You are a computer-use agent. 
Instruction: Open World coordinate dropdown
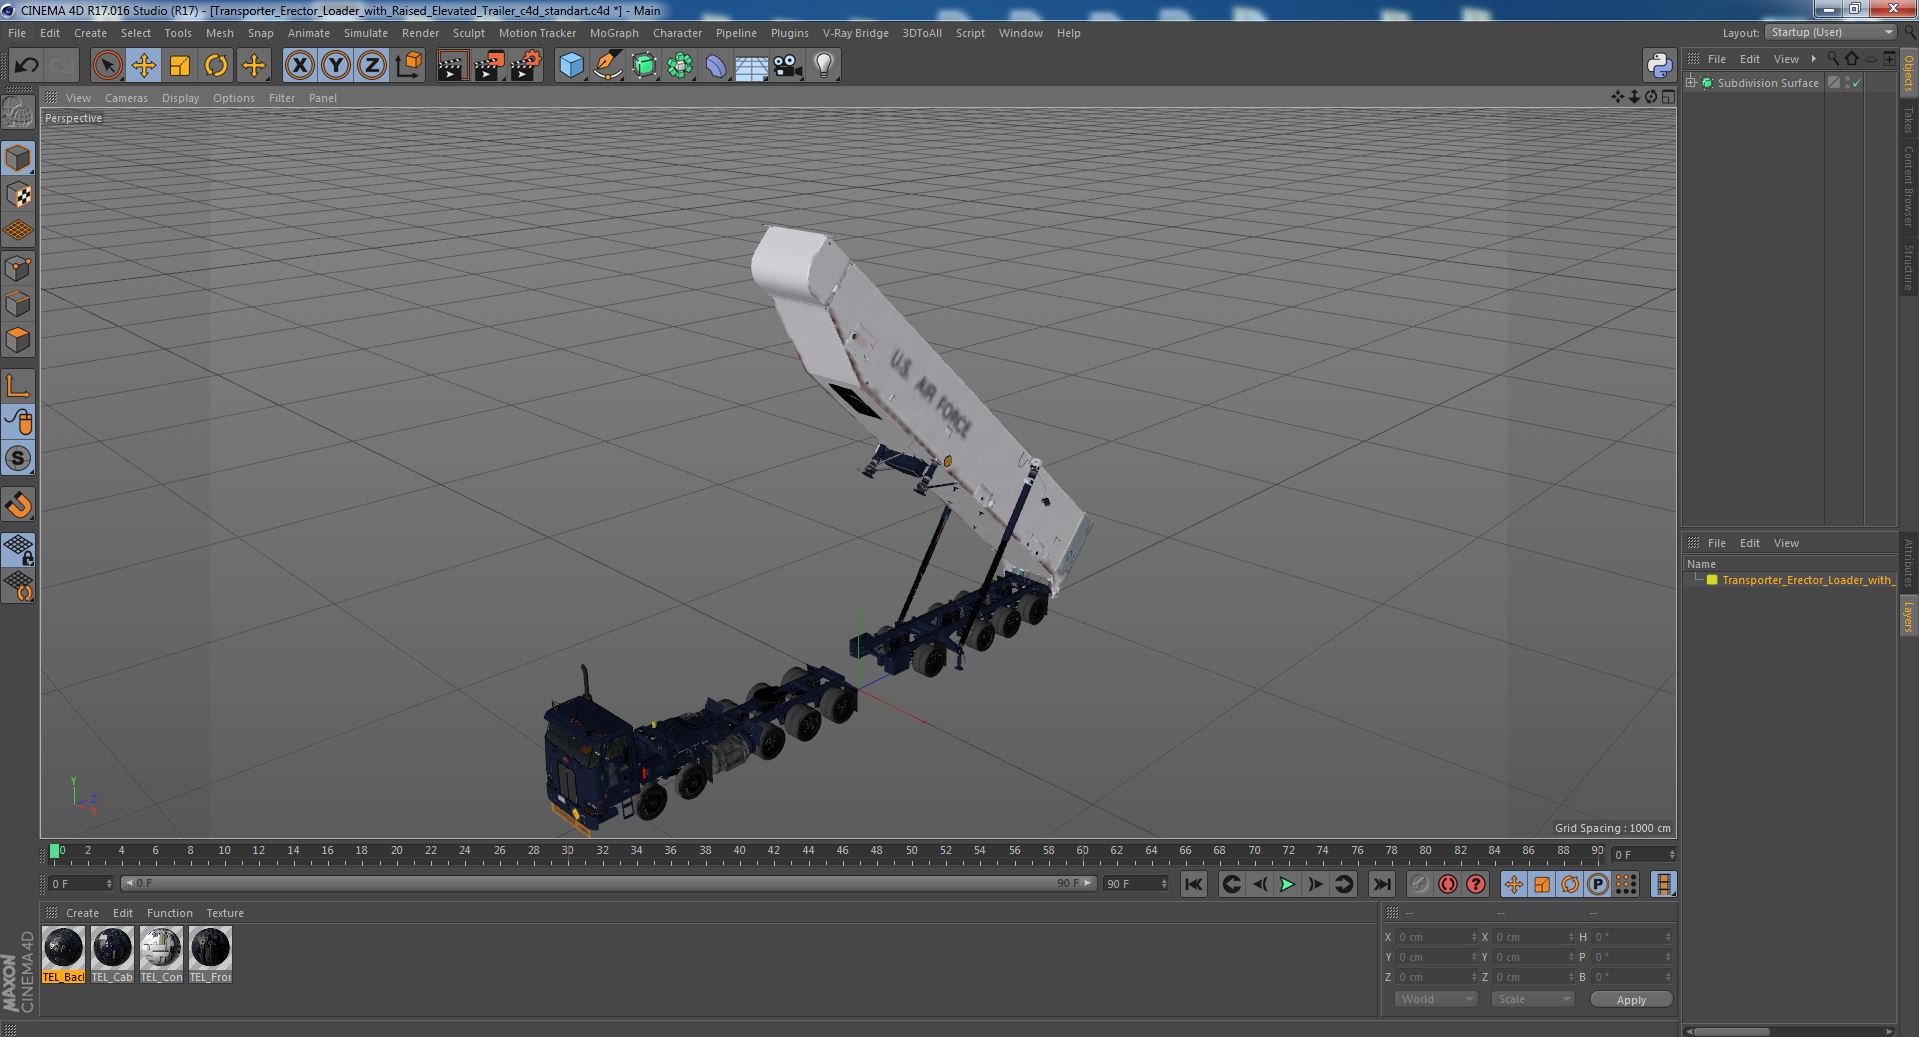(x=1436, y=999)
